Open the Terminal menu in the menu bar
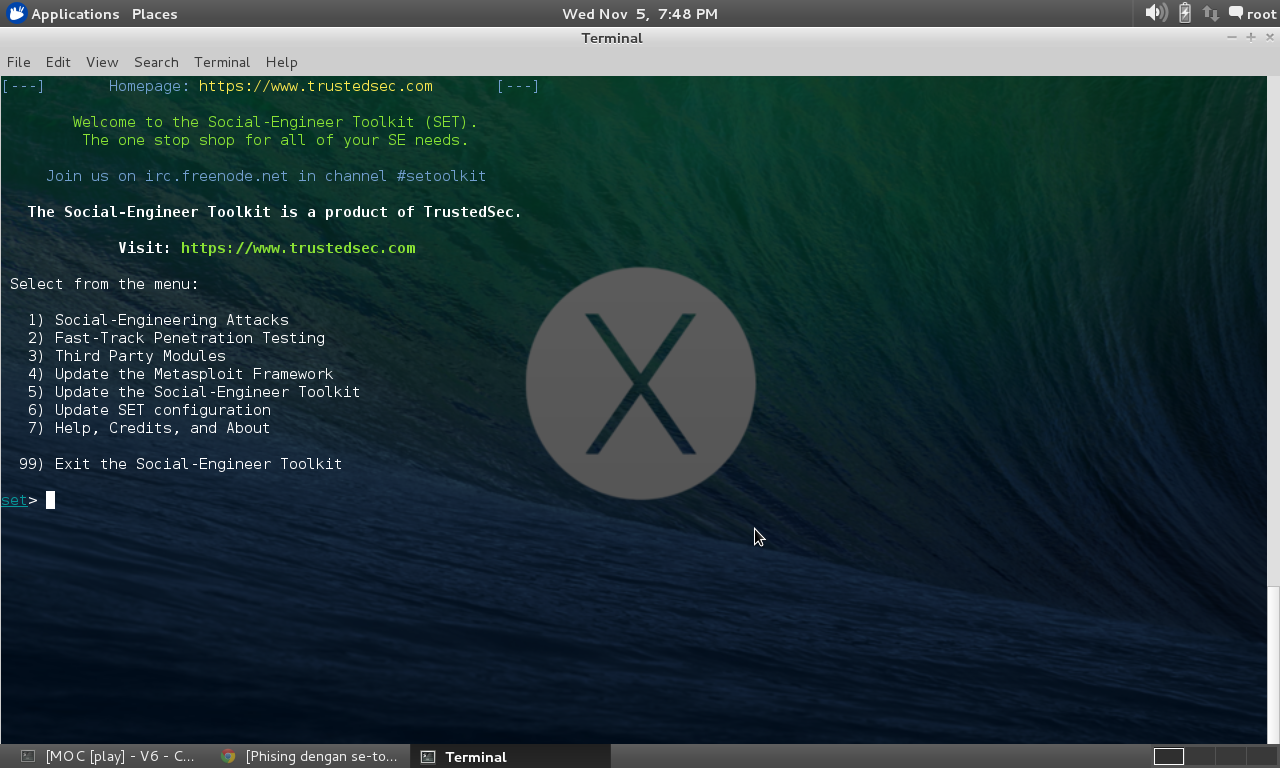 click(221, 62)
